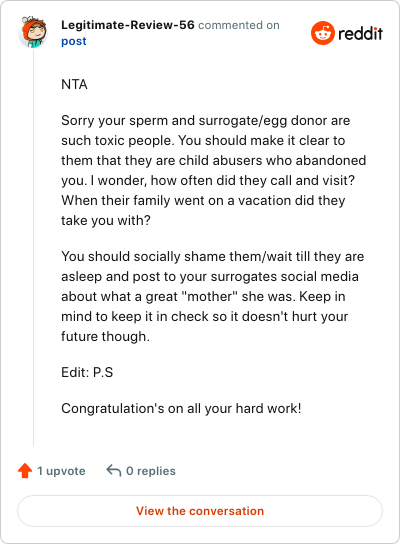The height and width of the screenshot is (544, 400).
Task: Click the paragraph starting "You should socially shame"
Action: point(213,296)
